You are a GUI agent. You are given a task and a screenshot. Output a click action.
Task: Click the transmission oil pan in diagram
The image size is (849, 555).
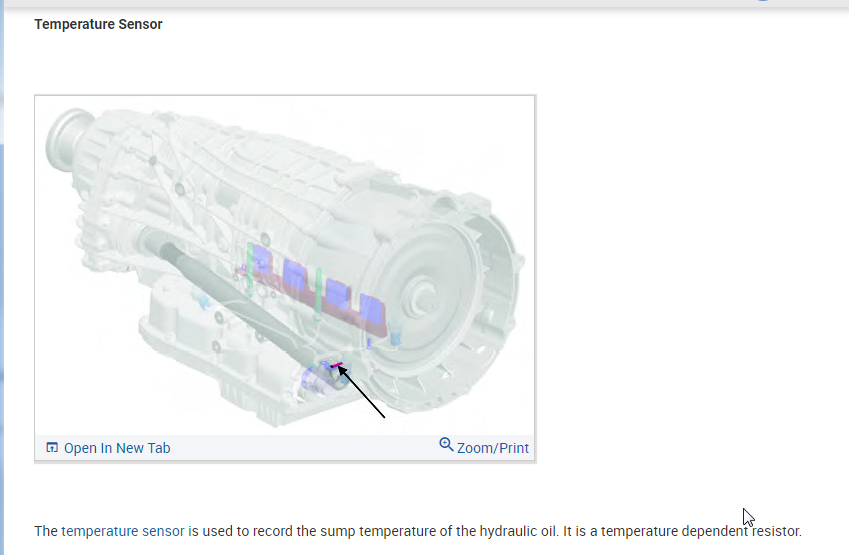(x=200, y=340)
